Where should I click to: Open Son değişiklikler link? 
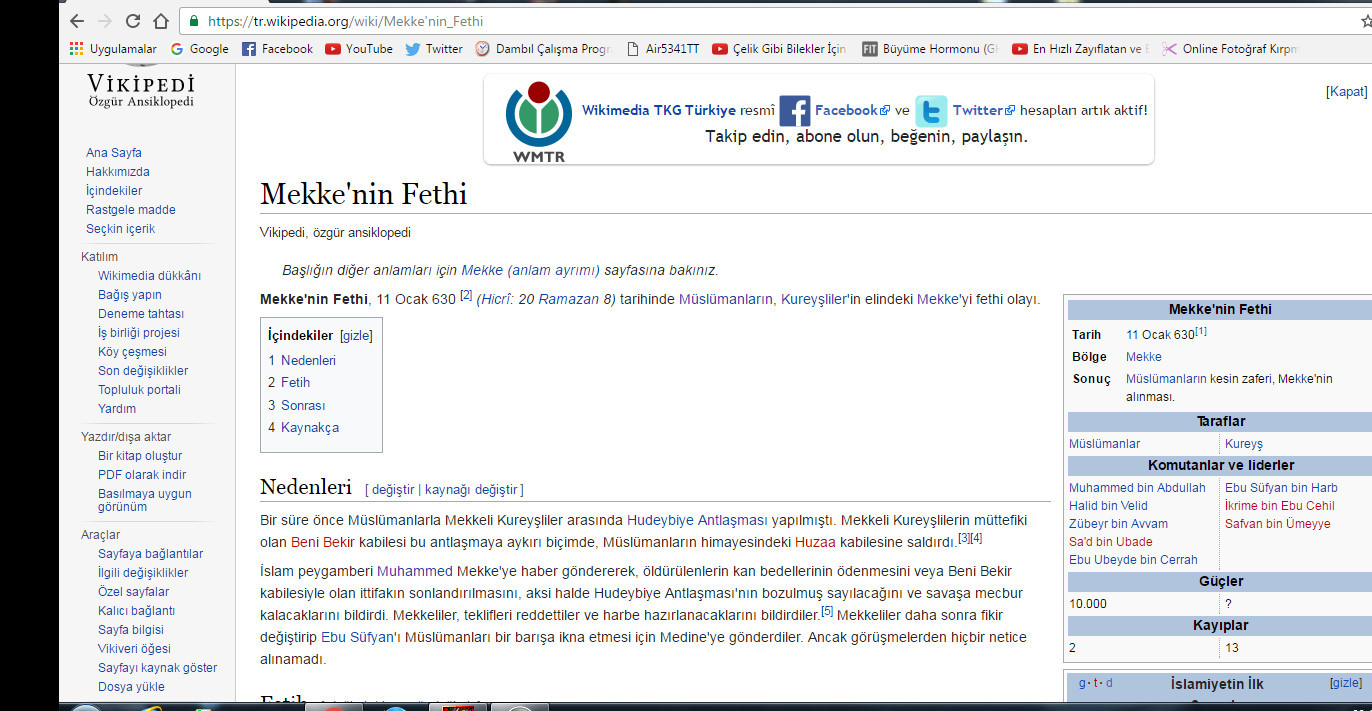pos(143,371)
